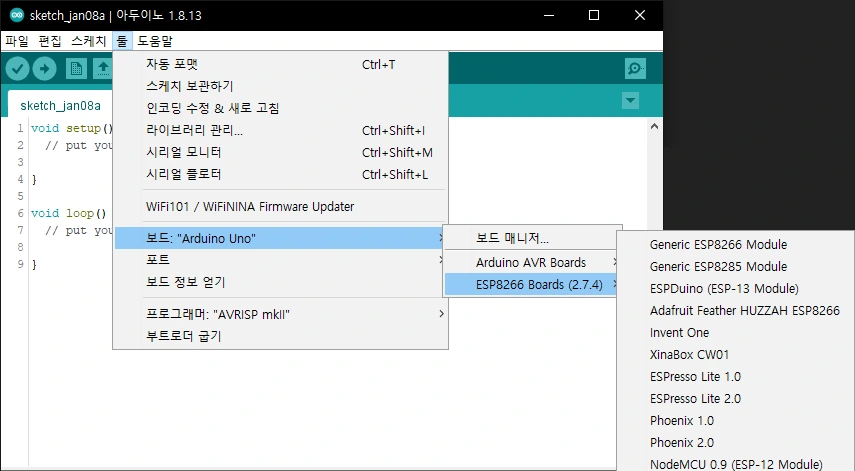Viewport: 855px width, 471px height.
Task: Choose XinaBox CW01 board
Action: 736,354
